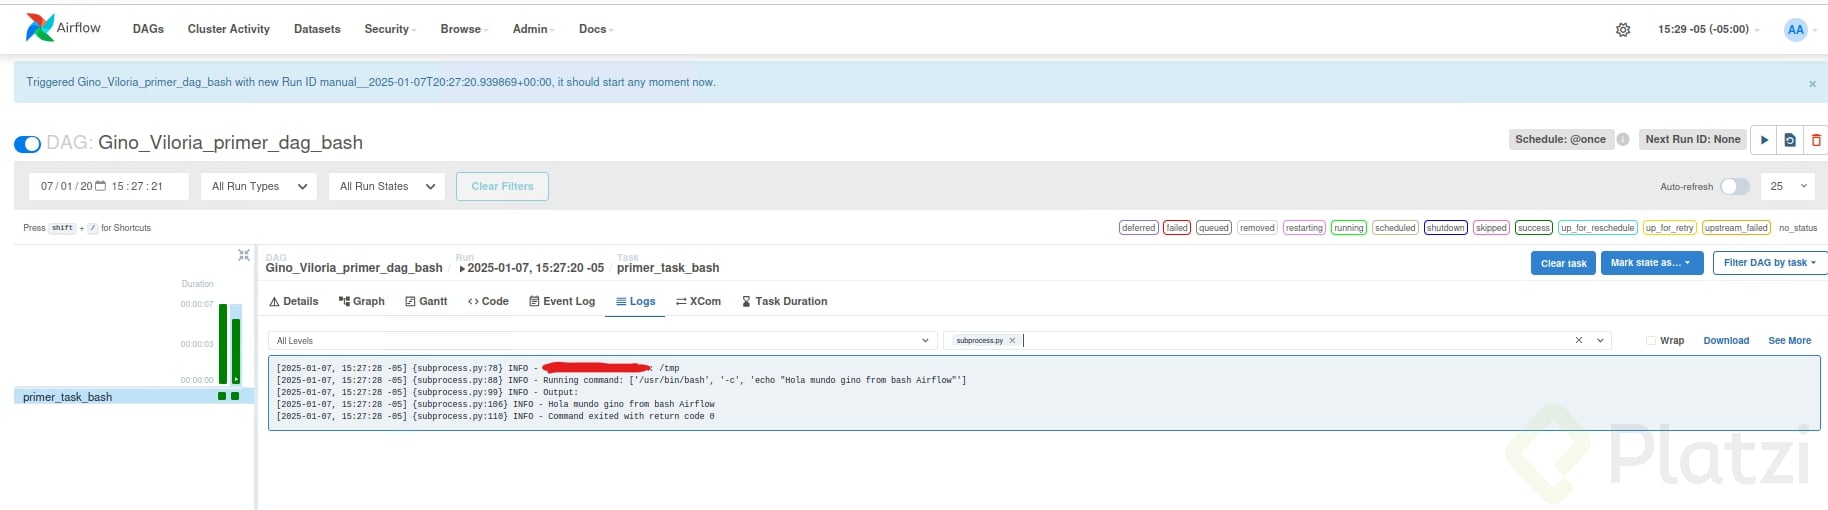
Task: Click the schedule info icon
Action: tap(1623, 139)
